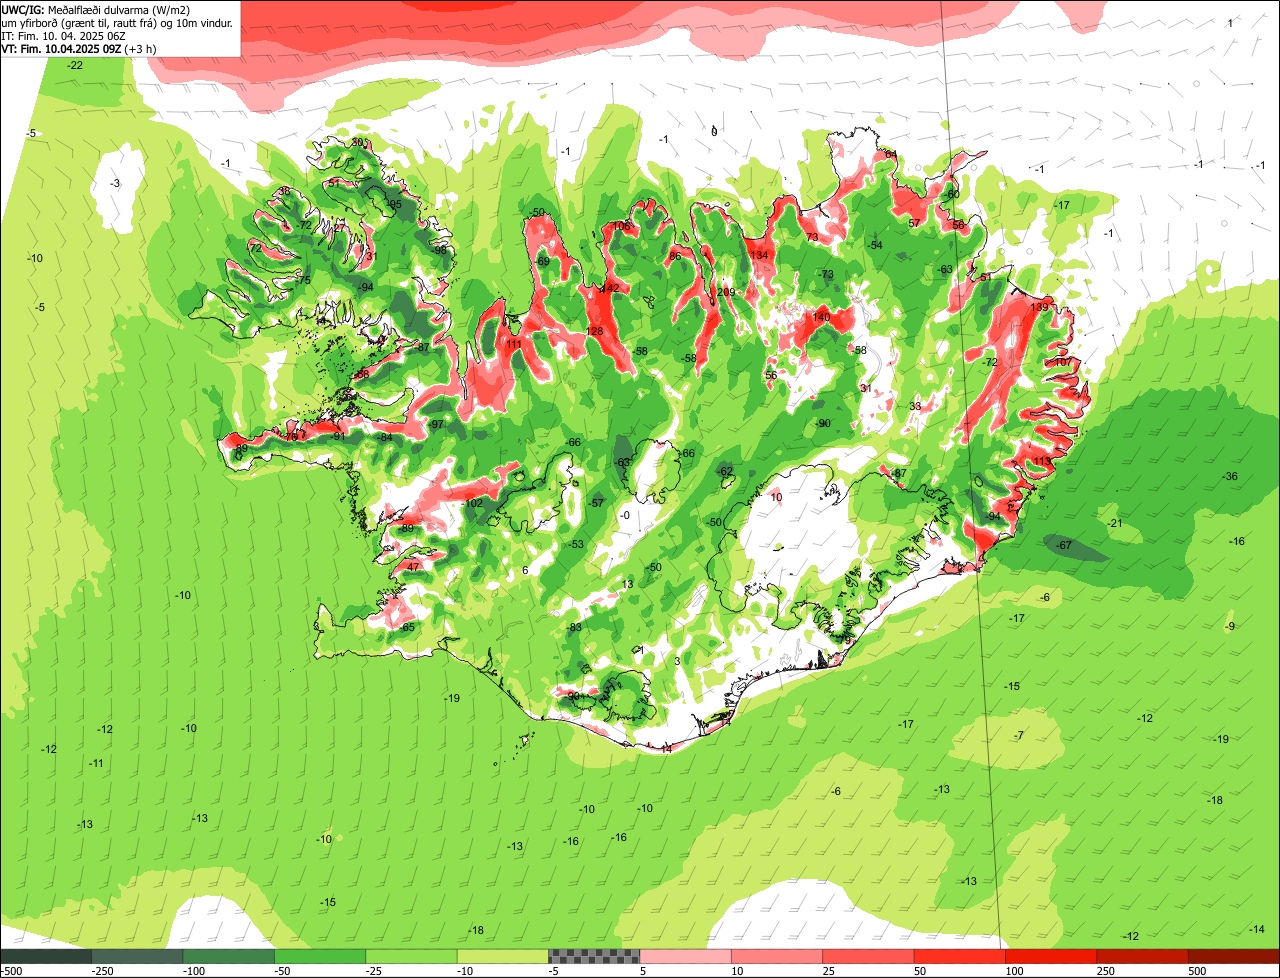Click the '-22' value below the header

[x=75, y=65]
